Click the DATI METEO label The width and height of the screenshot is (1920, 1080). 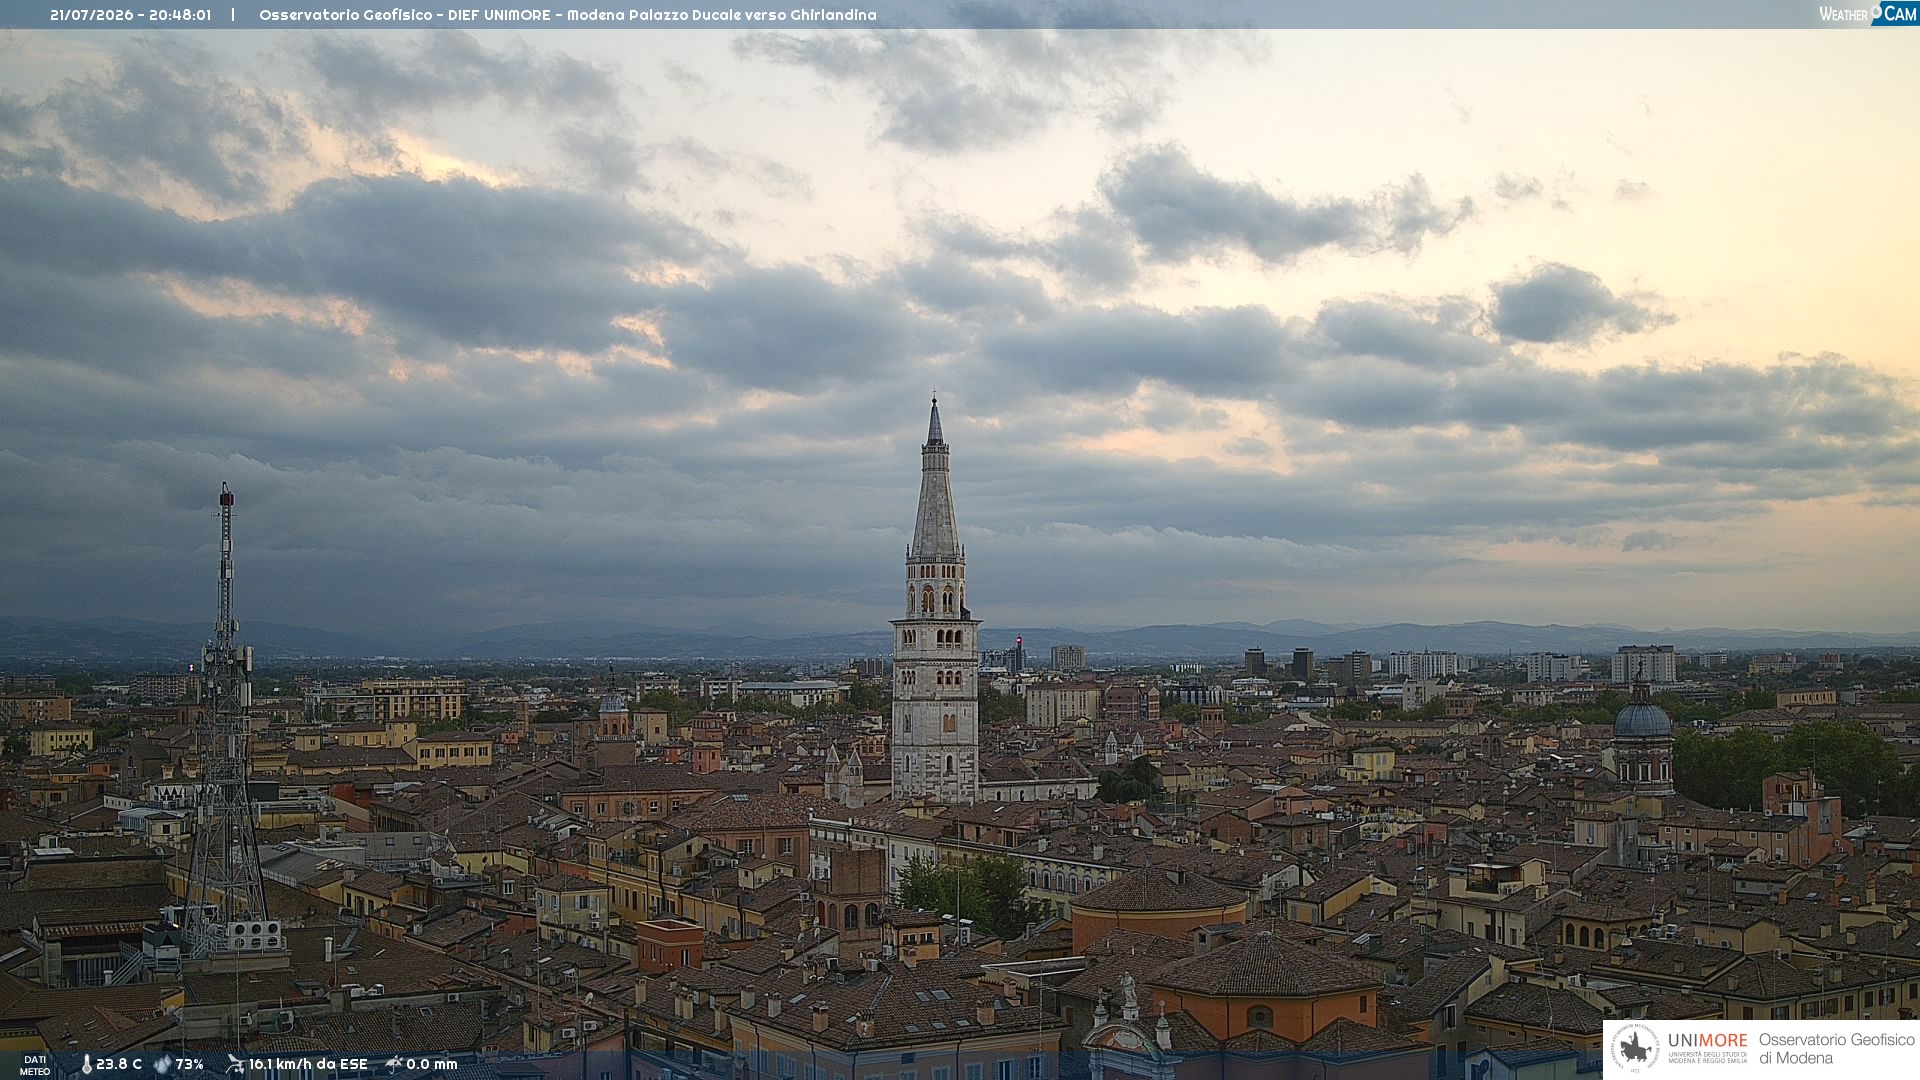(x=35, y=1065)
